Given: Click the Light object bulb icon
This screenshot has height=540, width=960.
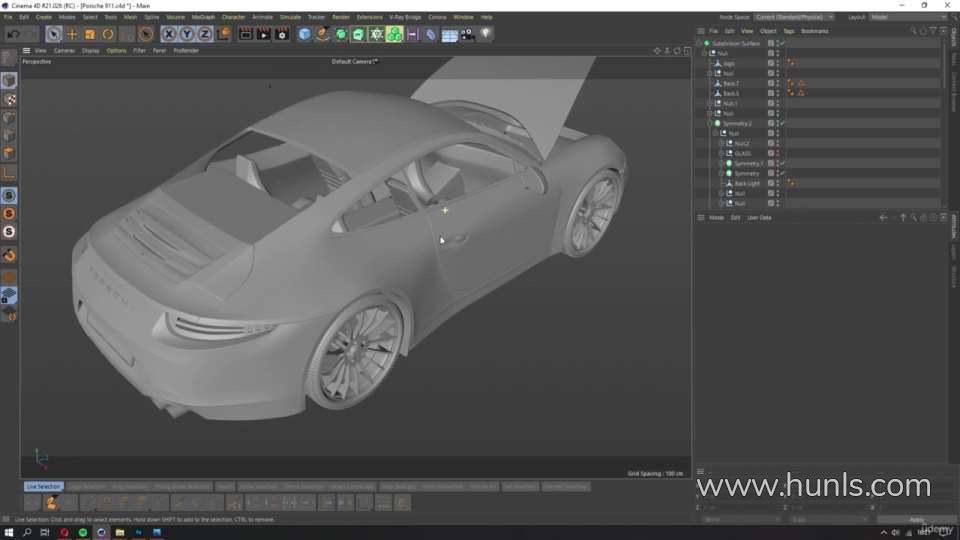Looking at the screenshot, I should 486,34.
